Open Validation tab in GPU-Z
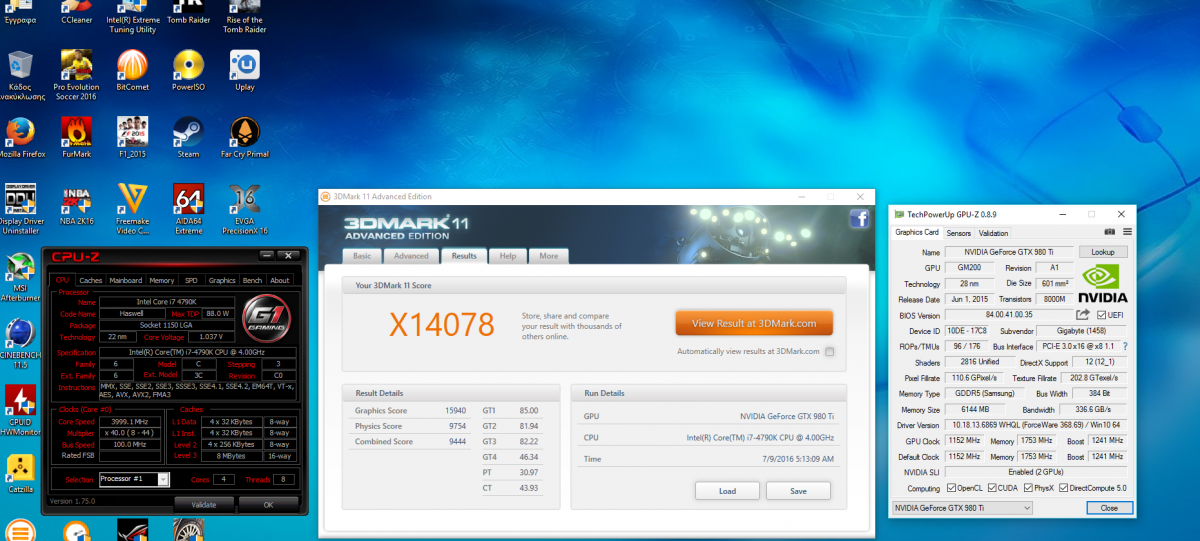 click(994, 233)
